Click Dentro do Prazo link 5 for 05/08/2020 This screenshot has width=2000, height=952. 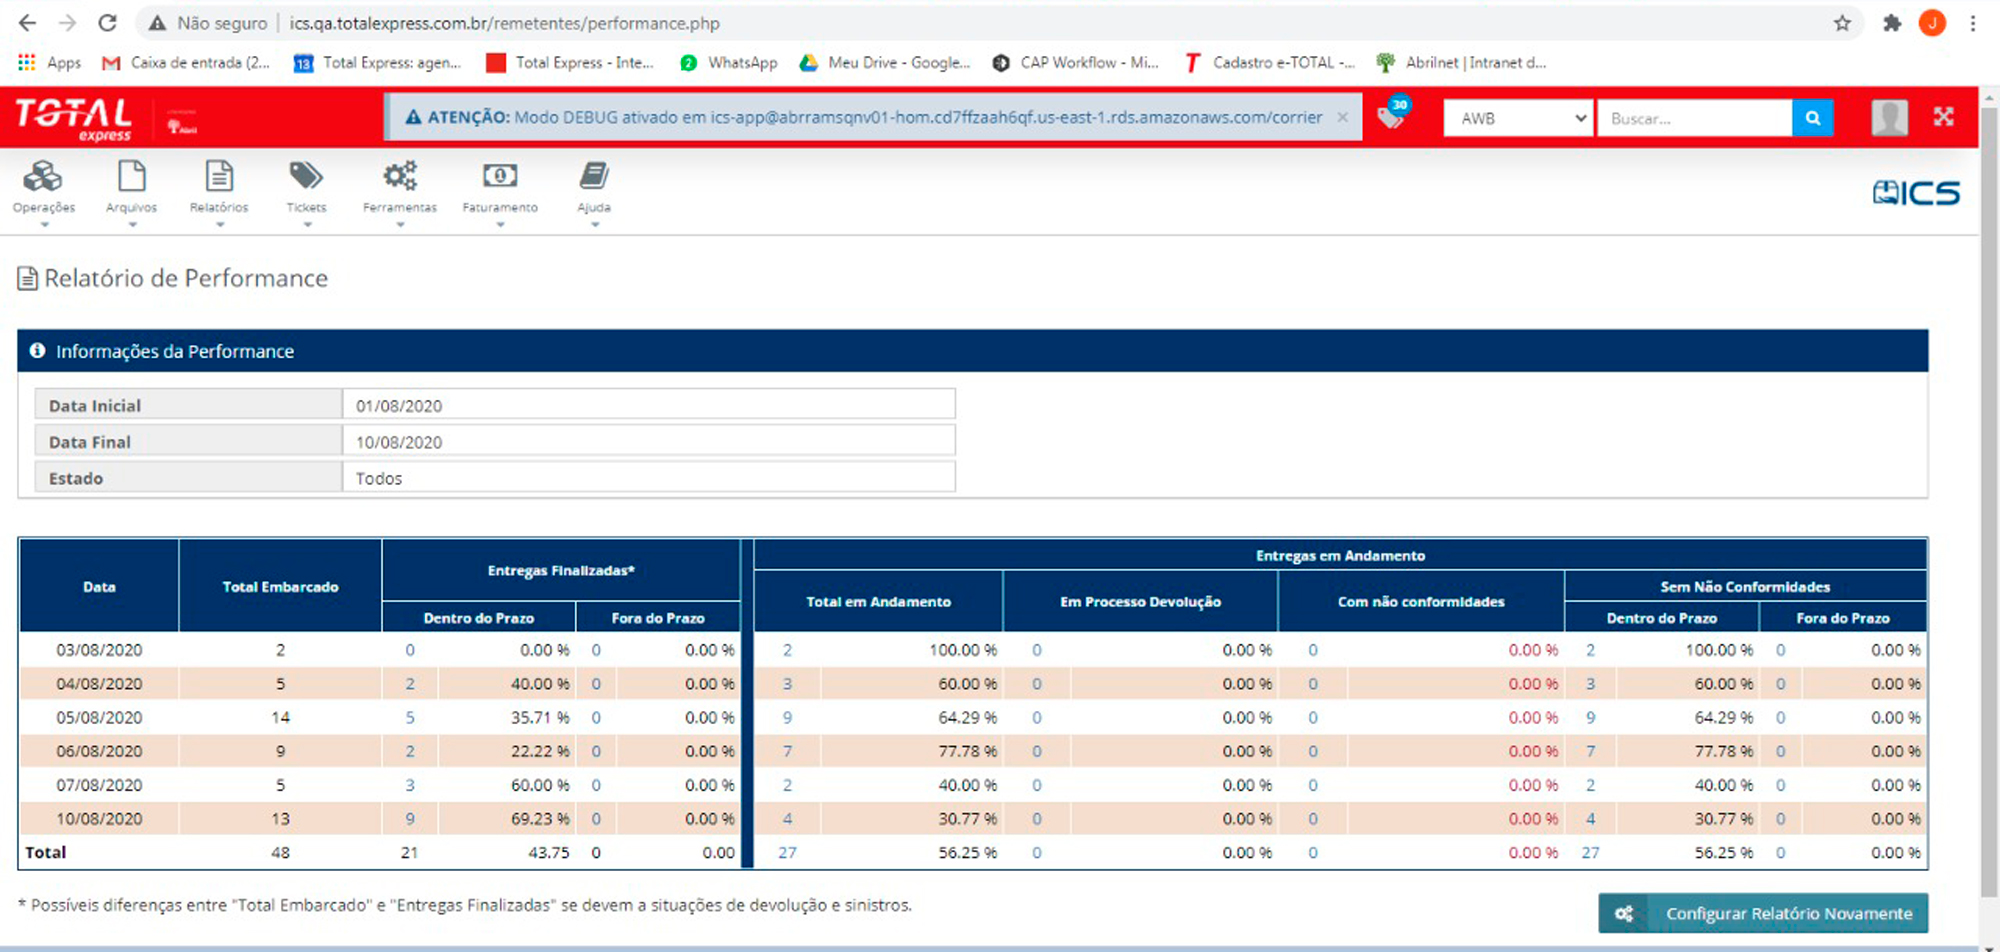click(410, 718)
